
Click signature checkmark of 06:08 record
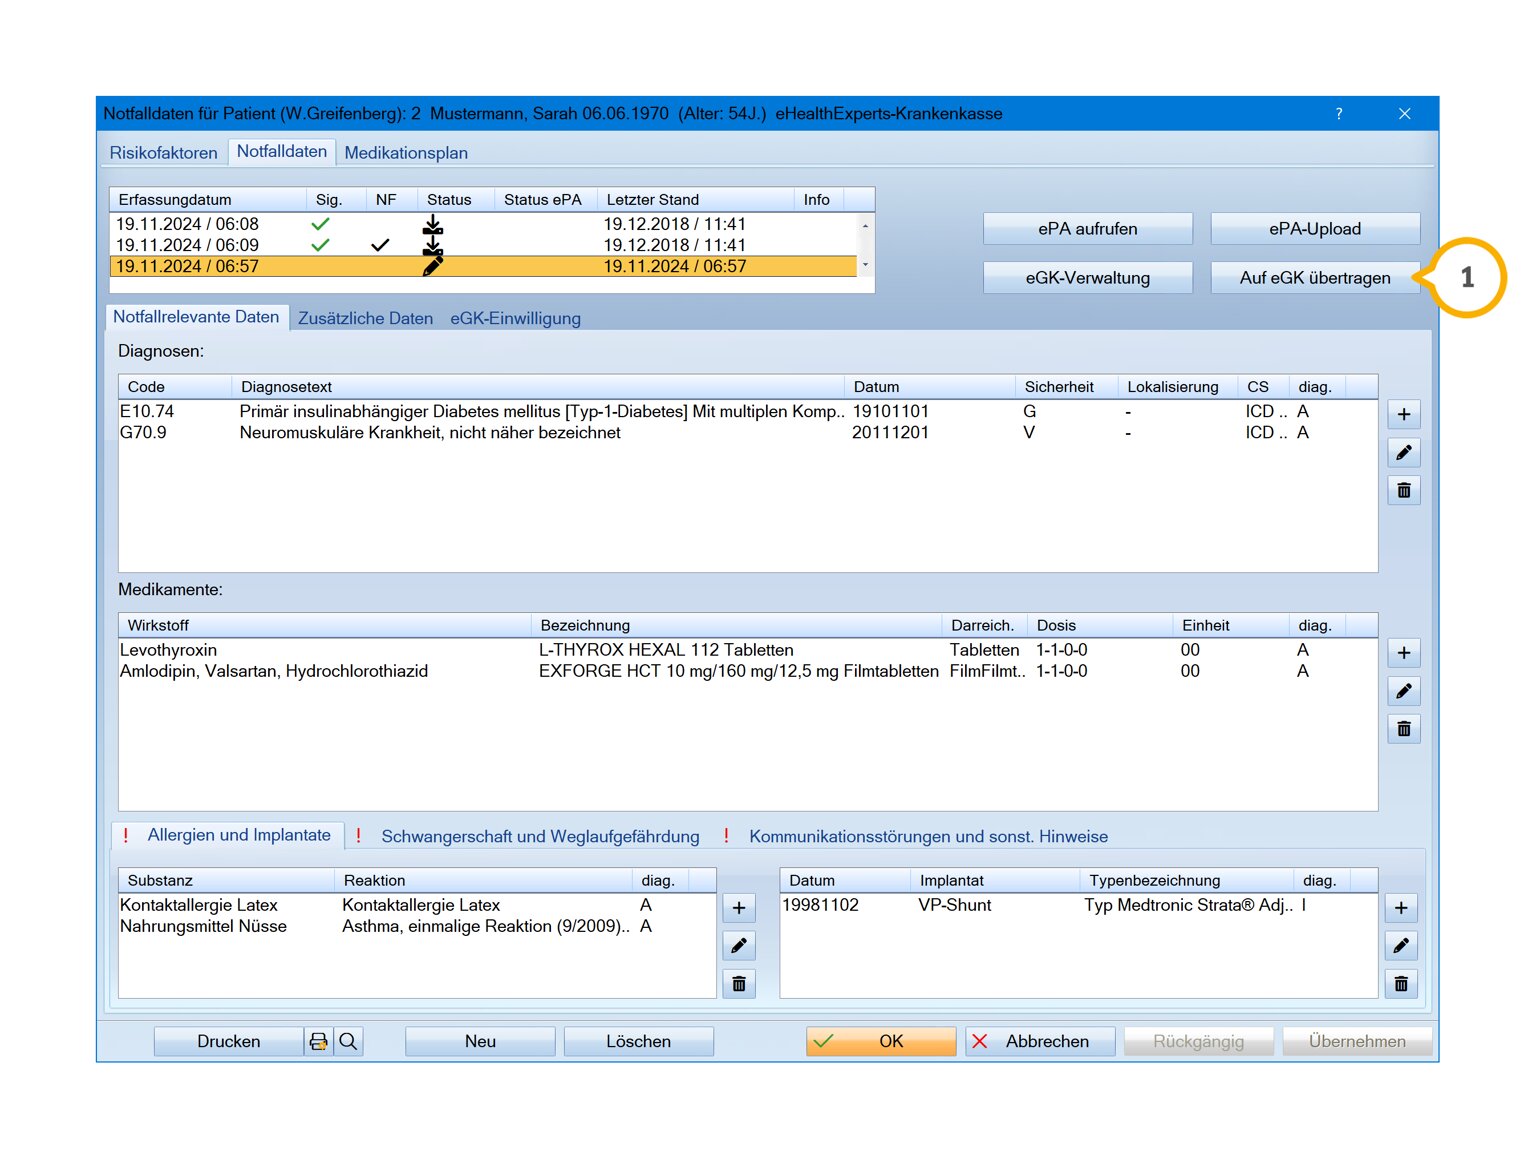pos(320,224)
